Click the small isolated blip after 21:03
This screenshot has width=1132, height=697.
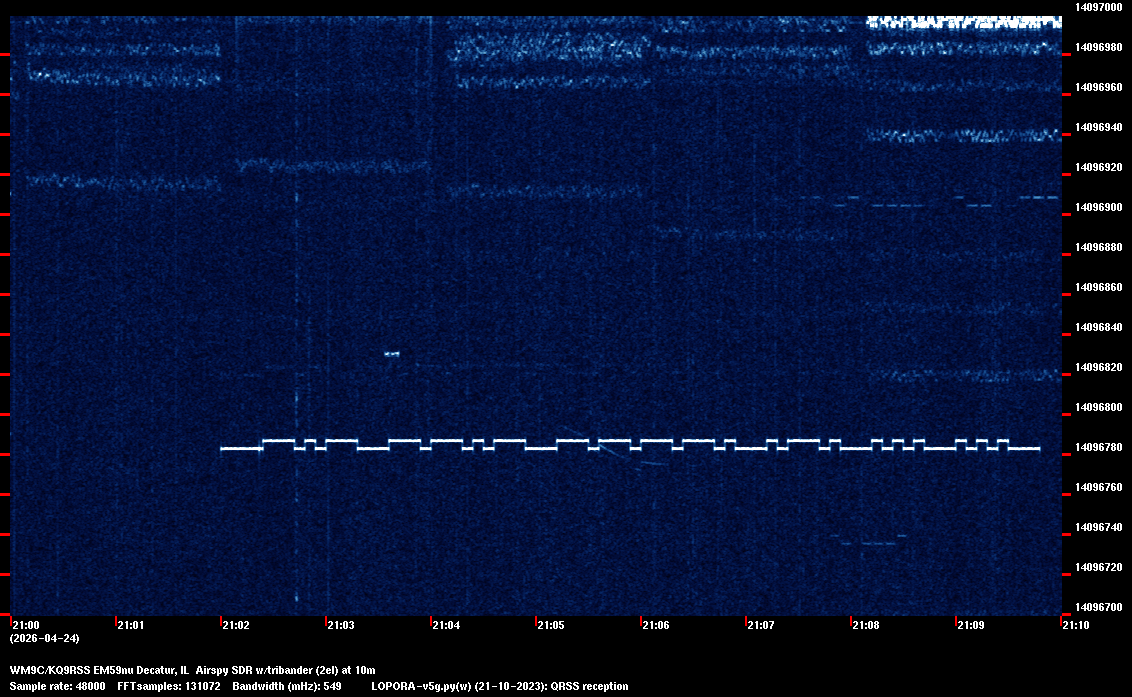coord(392,353)
